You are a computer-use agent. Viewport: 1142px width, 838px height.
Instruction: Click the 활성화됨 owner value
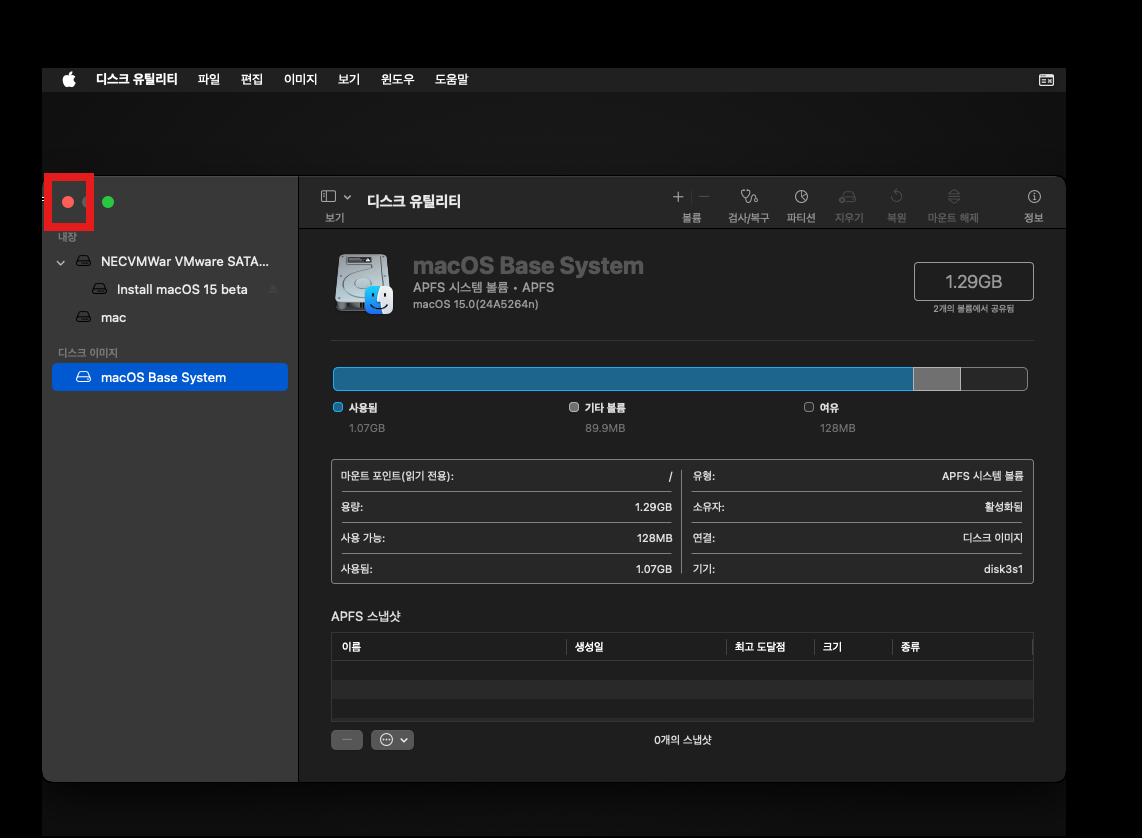(x=1003, y=507)
